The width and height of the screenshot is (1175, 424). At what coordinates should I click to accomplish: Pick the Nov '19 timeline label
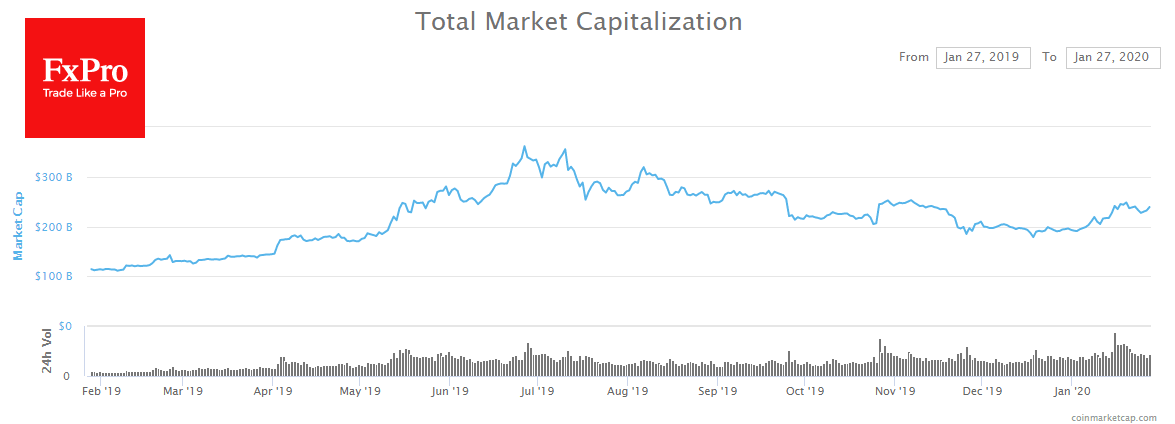point(895,391)
